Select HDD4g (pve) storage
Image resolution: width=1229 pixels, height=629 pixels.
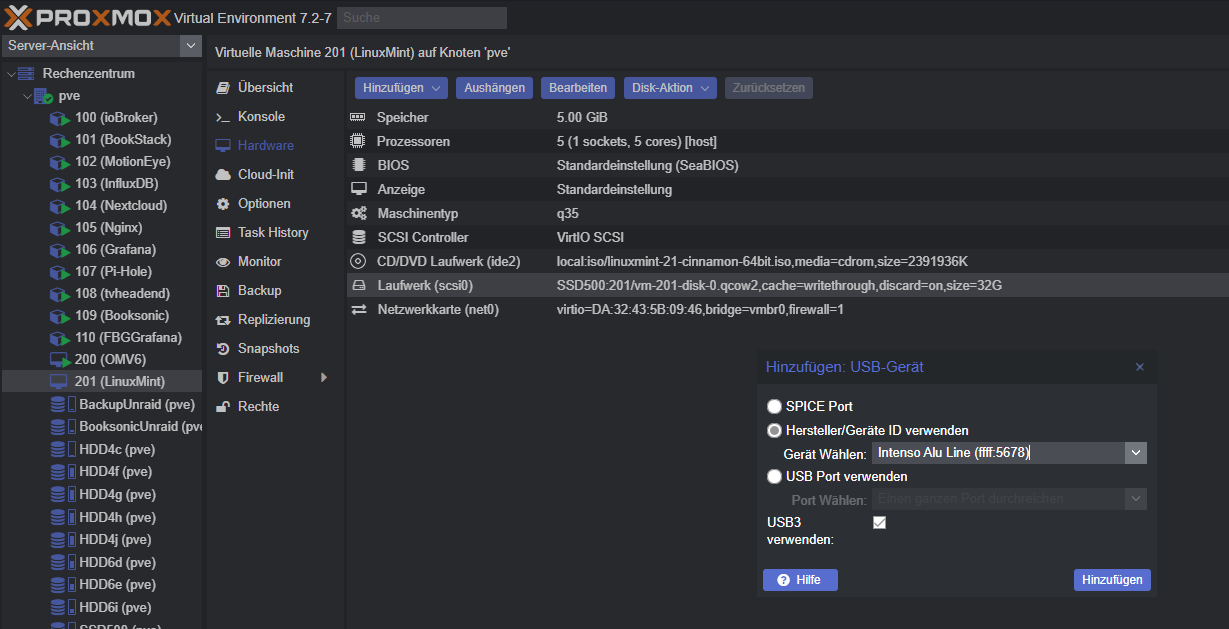coord(116,494)
